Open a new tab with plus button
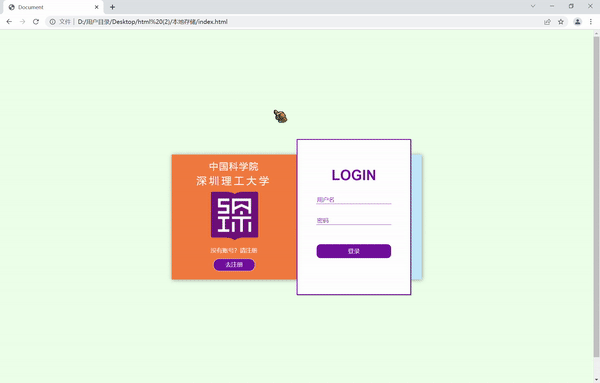600x383 pixels. [x=112, y=7]
